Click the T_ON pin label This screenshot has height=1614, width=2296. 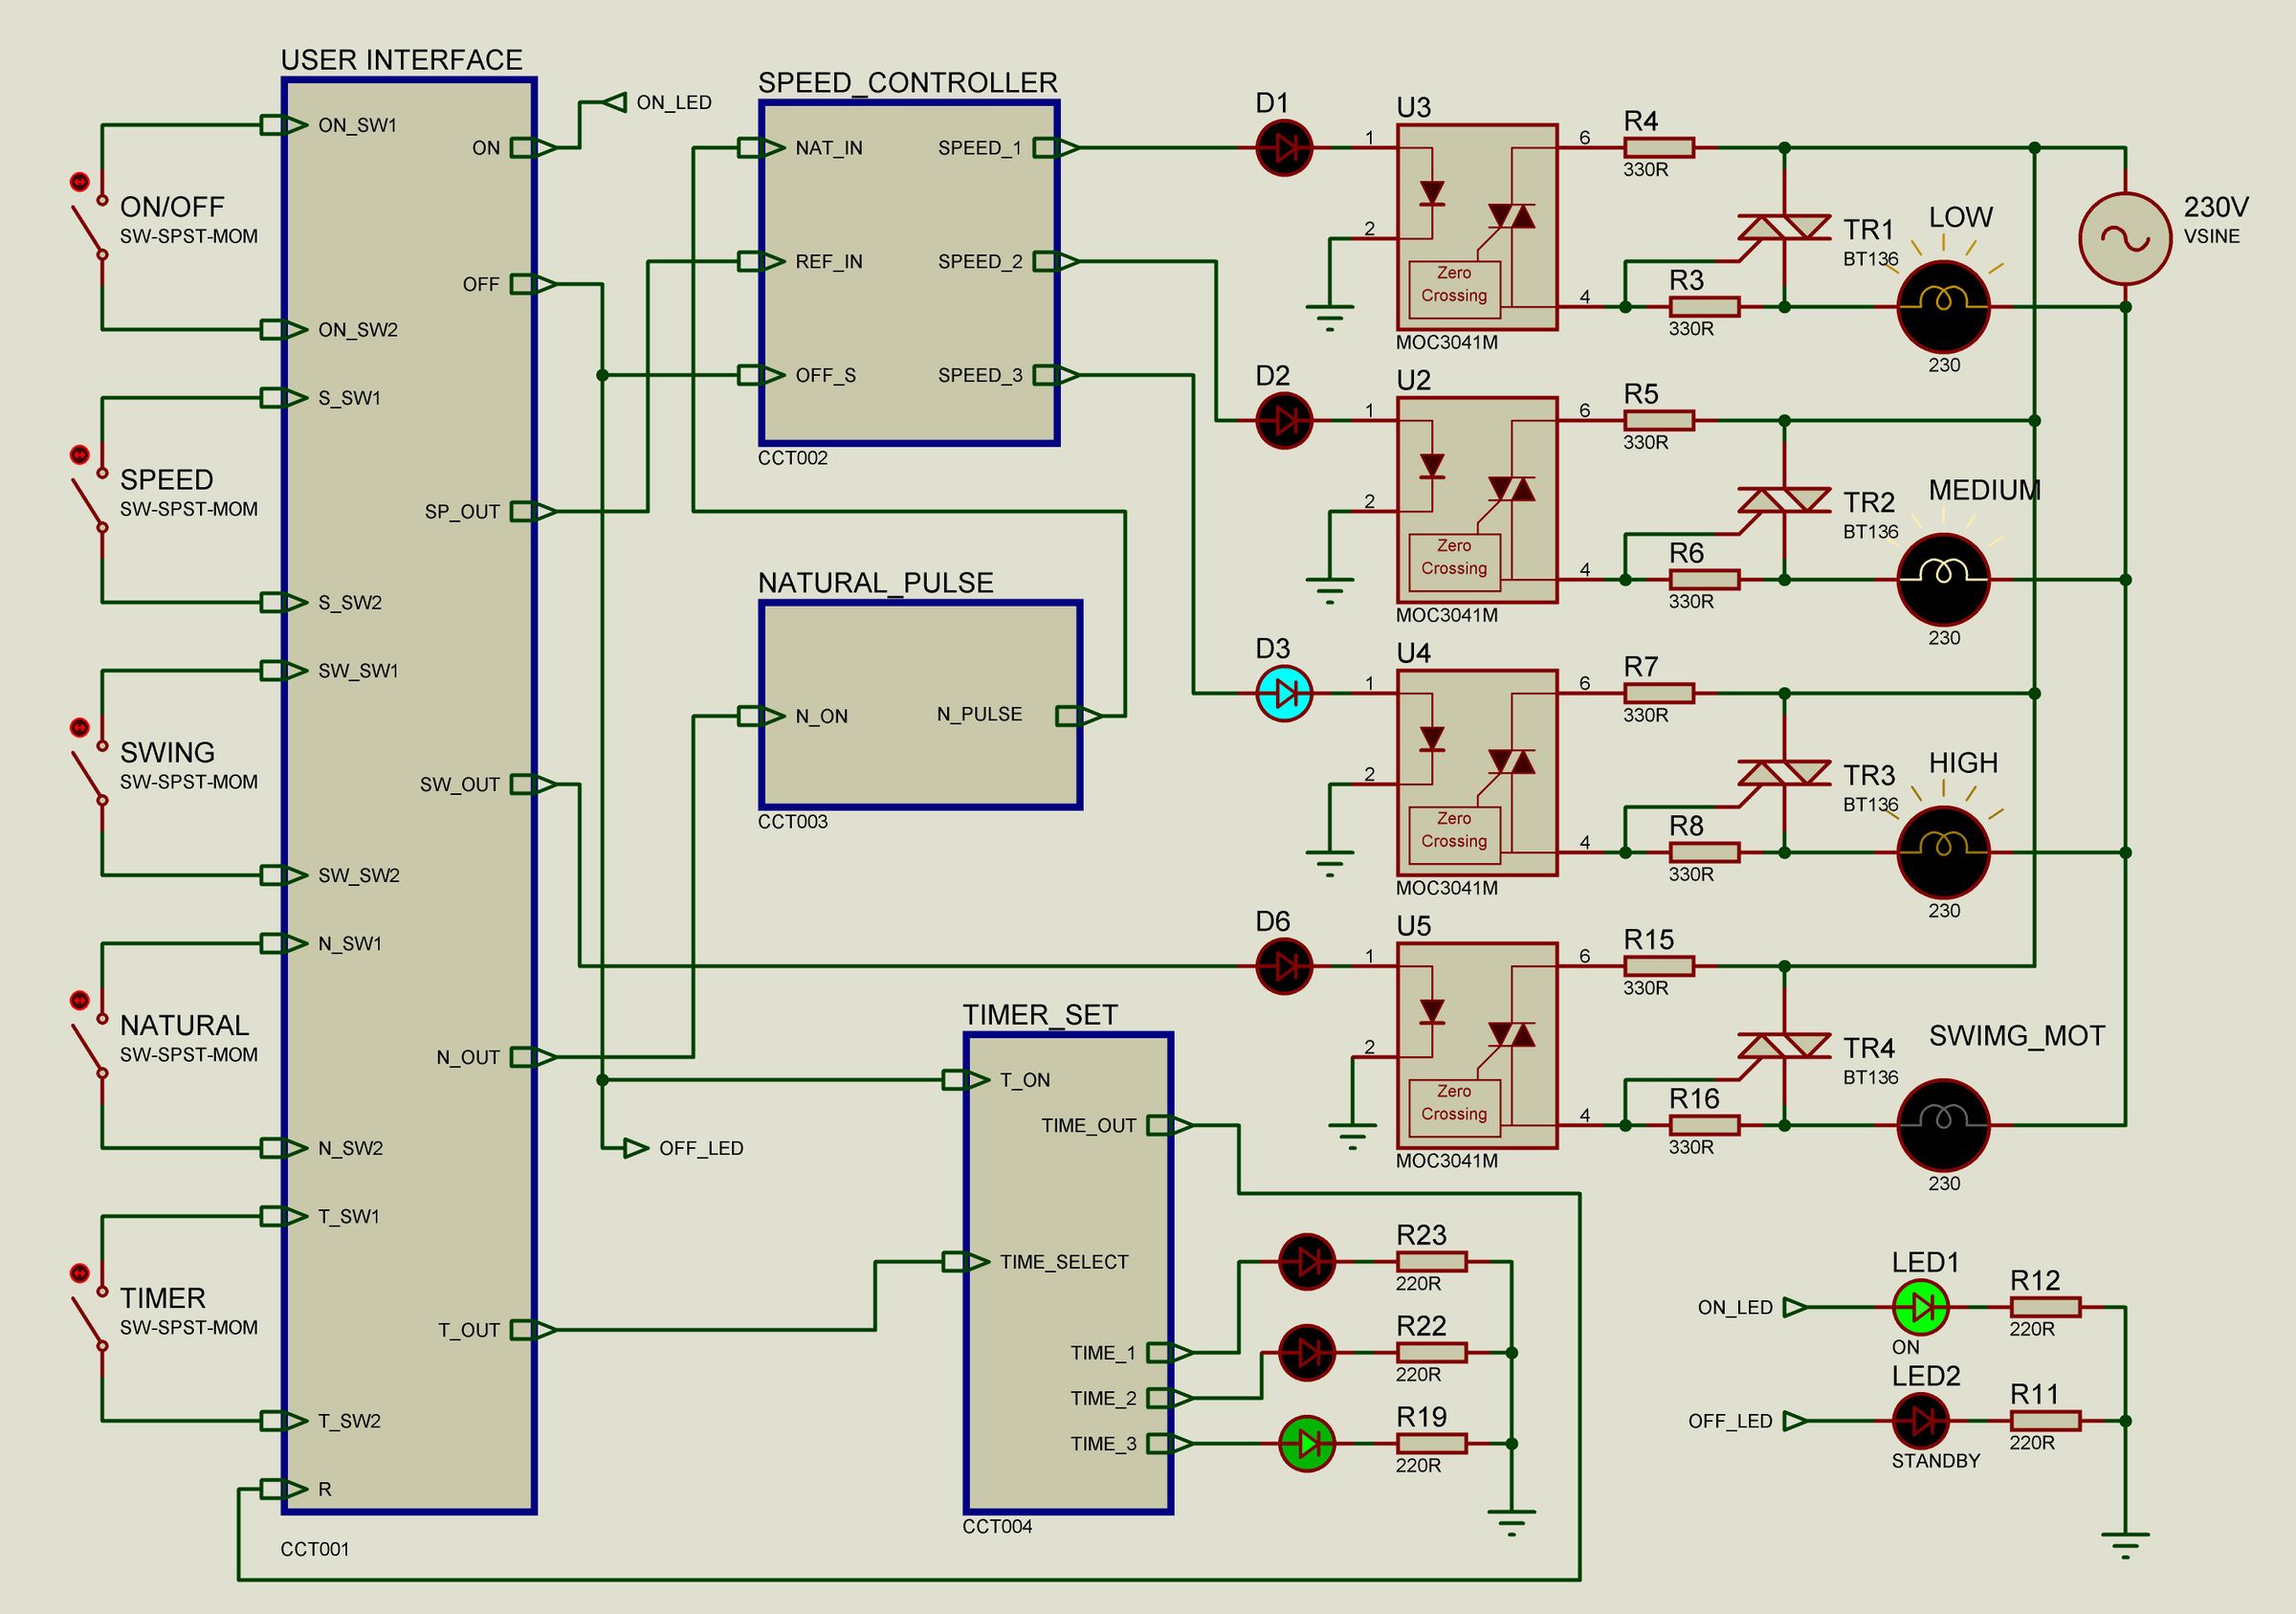tap(1025, 1081)
